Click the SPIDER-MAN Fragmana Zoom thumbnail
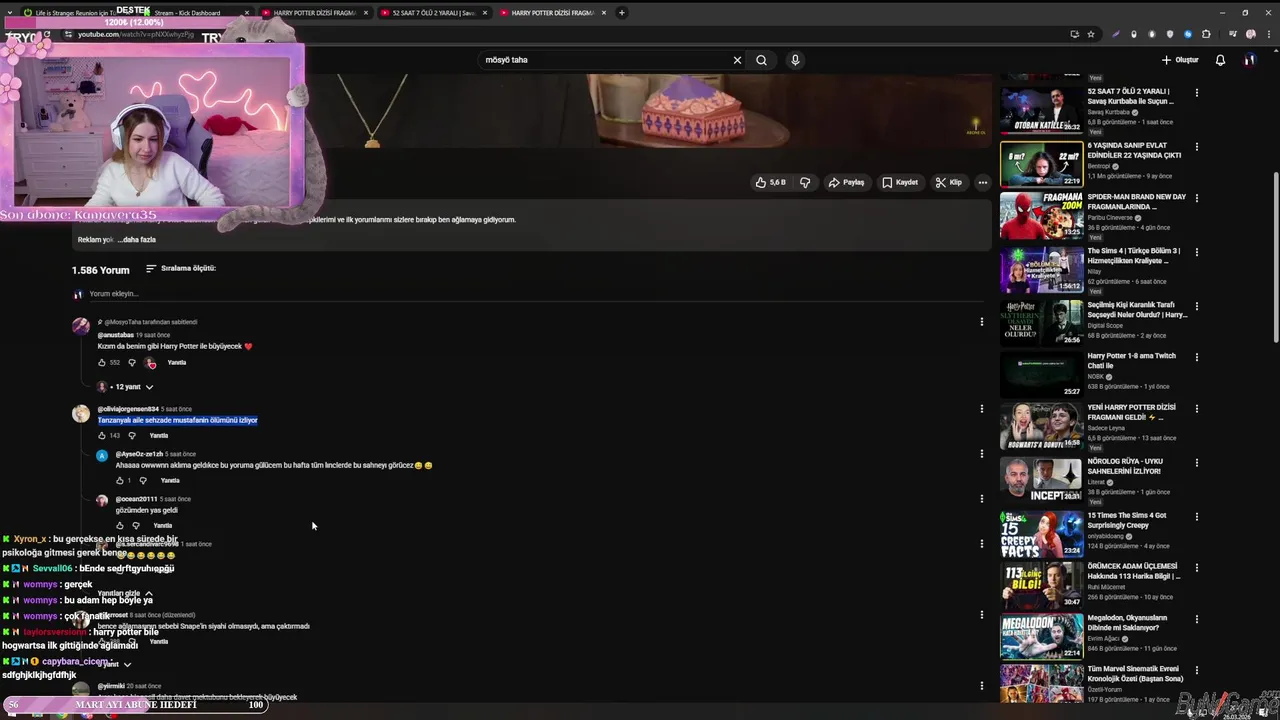The width and height of the screenshot is (1280, 720). 1041,215
